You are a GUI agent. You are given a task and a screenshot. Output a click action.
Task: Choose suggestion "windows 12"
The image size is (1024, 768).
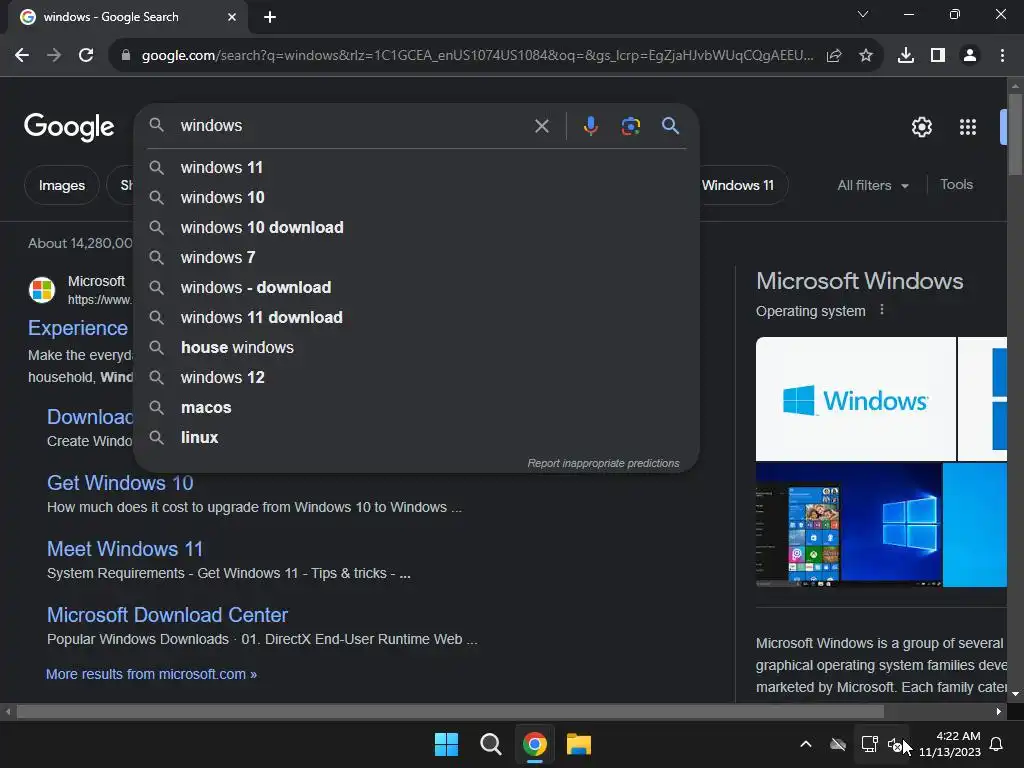tap(417, 378)
